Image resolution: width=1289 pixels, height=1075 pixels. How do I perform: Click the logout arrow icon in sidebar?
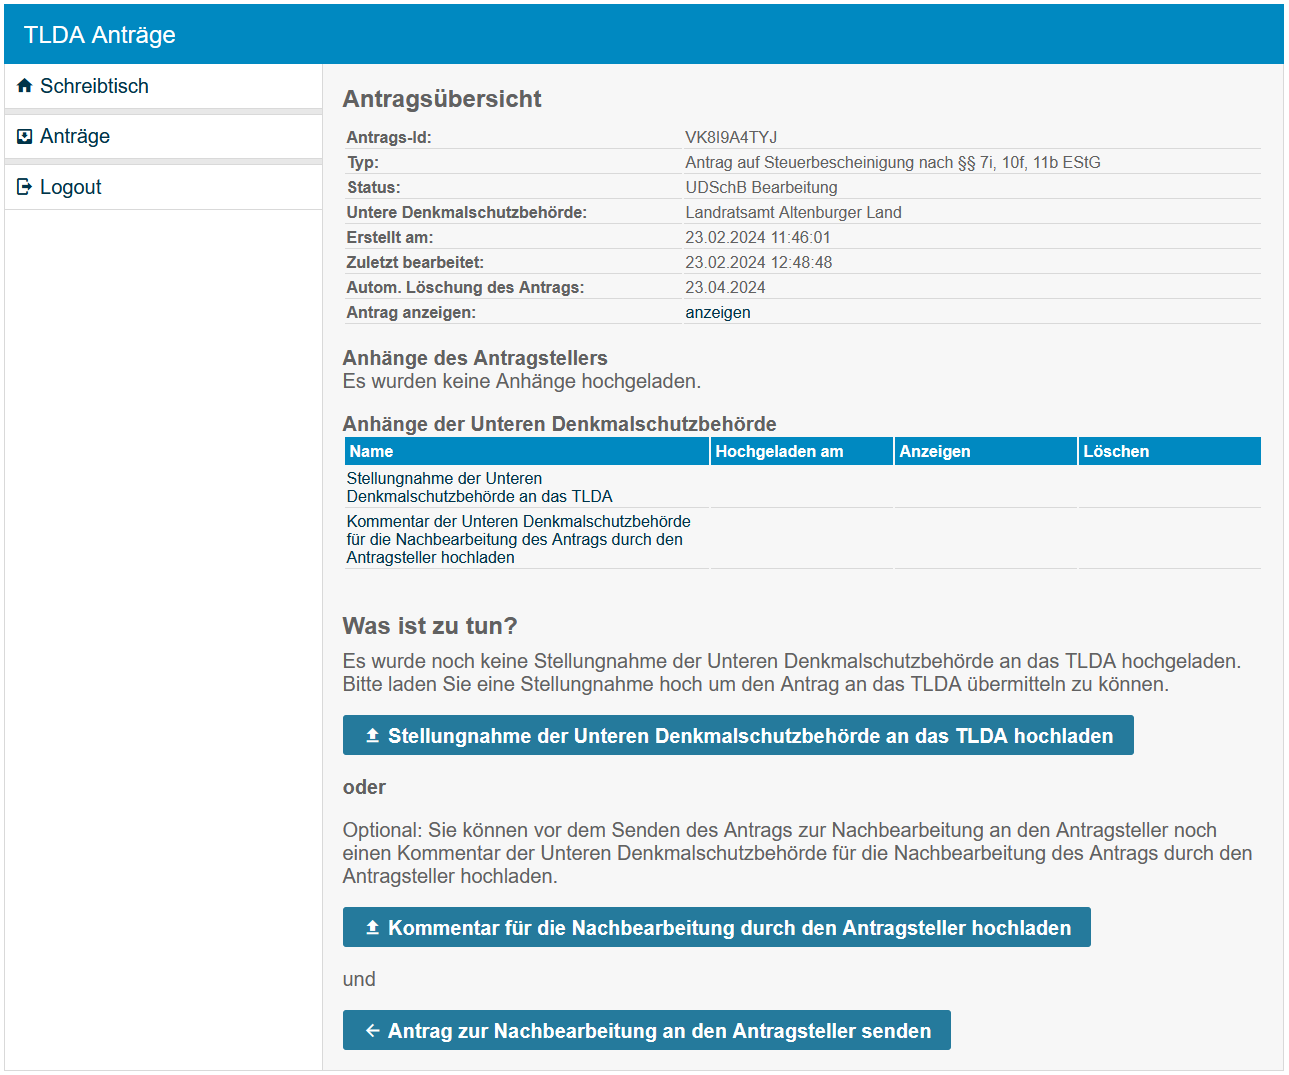coord(25,187)
